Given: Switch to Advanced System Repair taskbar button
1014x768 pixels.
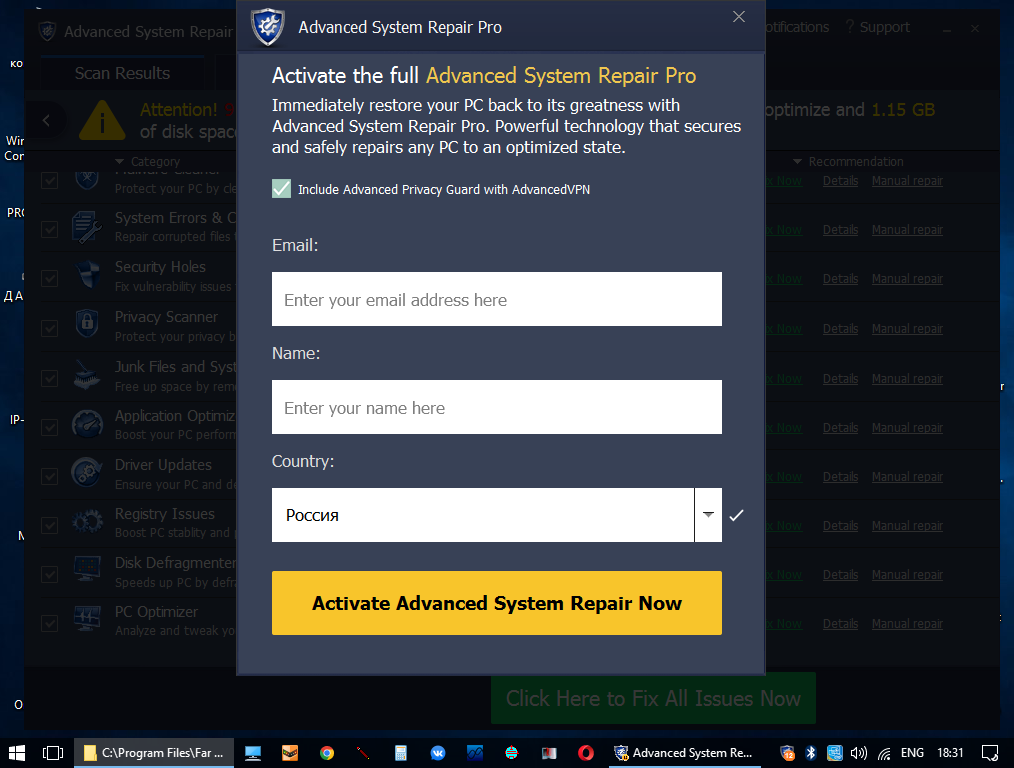Looking at the screenshot, I should coord(684,752).
